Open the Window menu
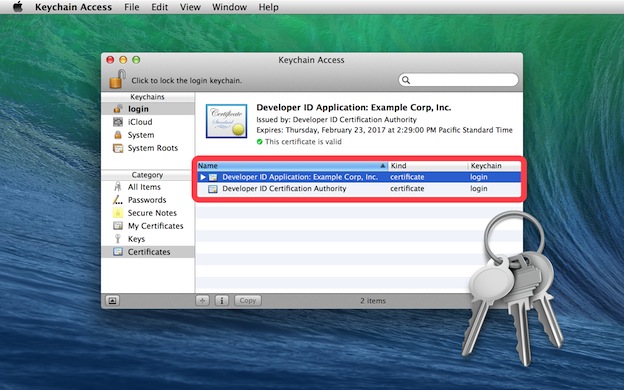This screenshot has width=624, height=390. (x=229, y=7)
